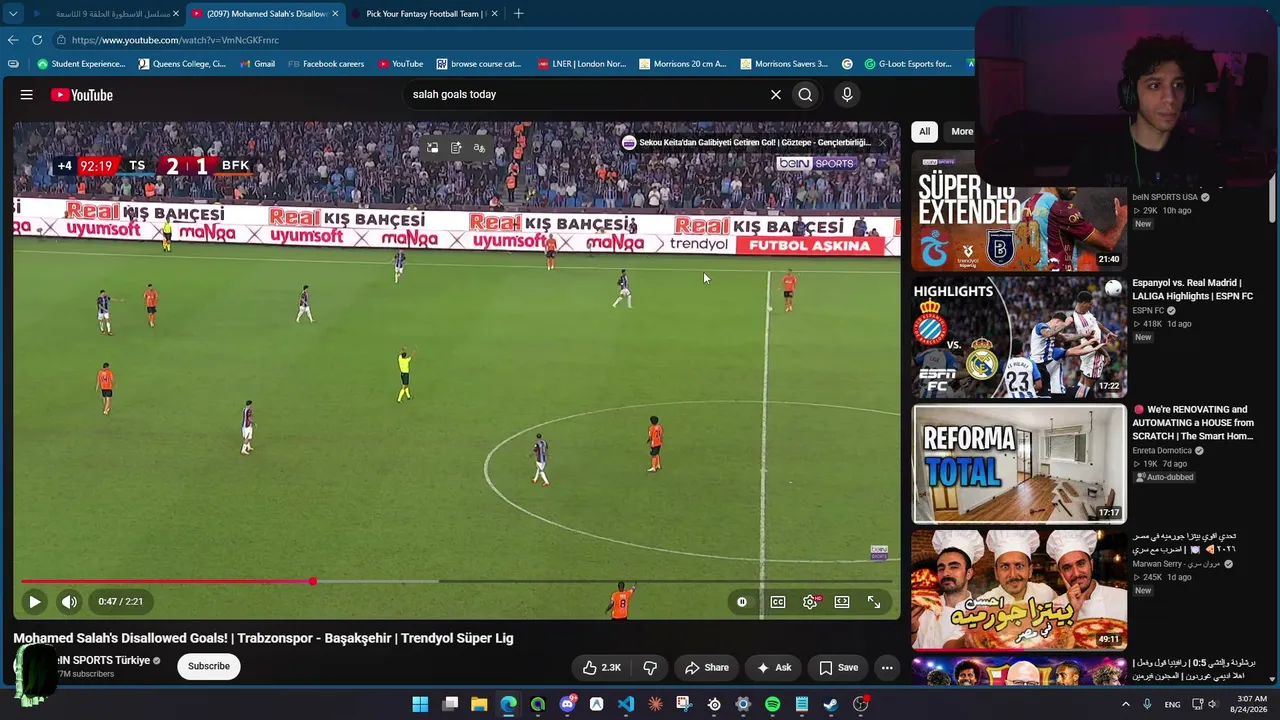
Task: Open the beIN SPORTS Türkiye channel name
Action: tap(101, 660)
